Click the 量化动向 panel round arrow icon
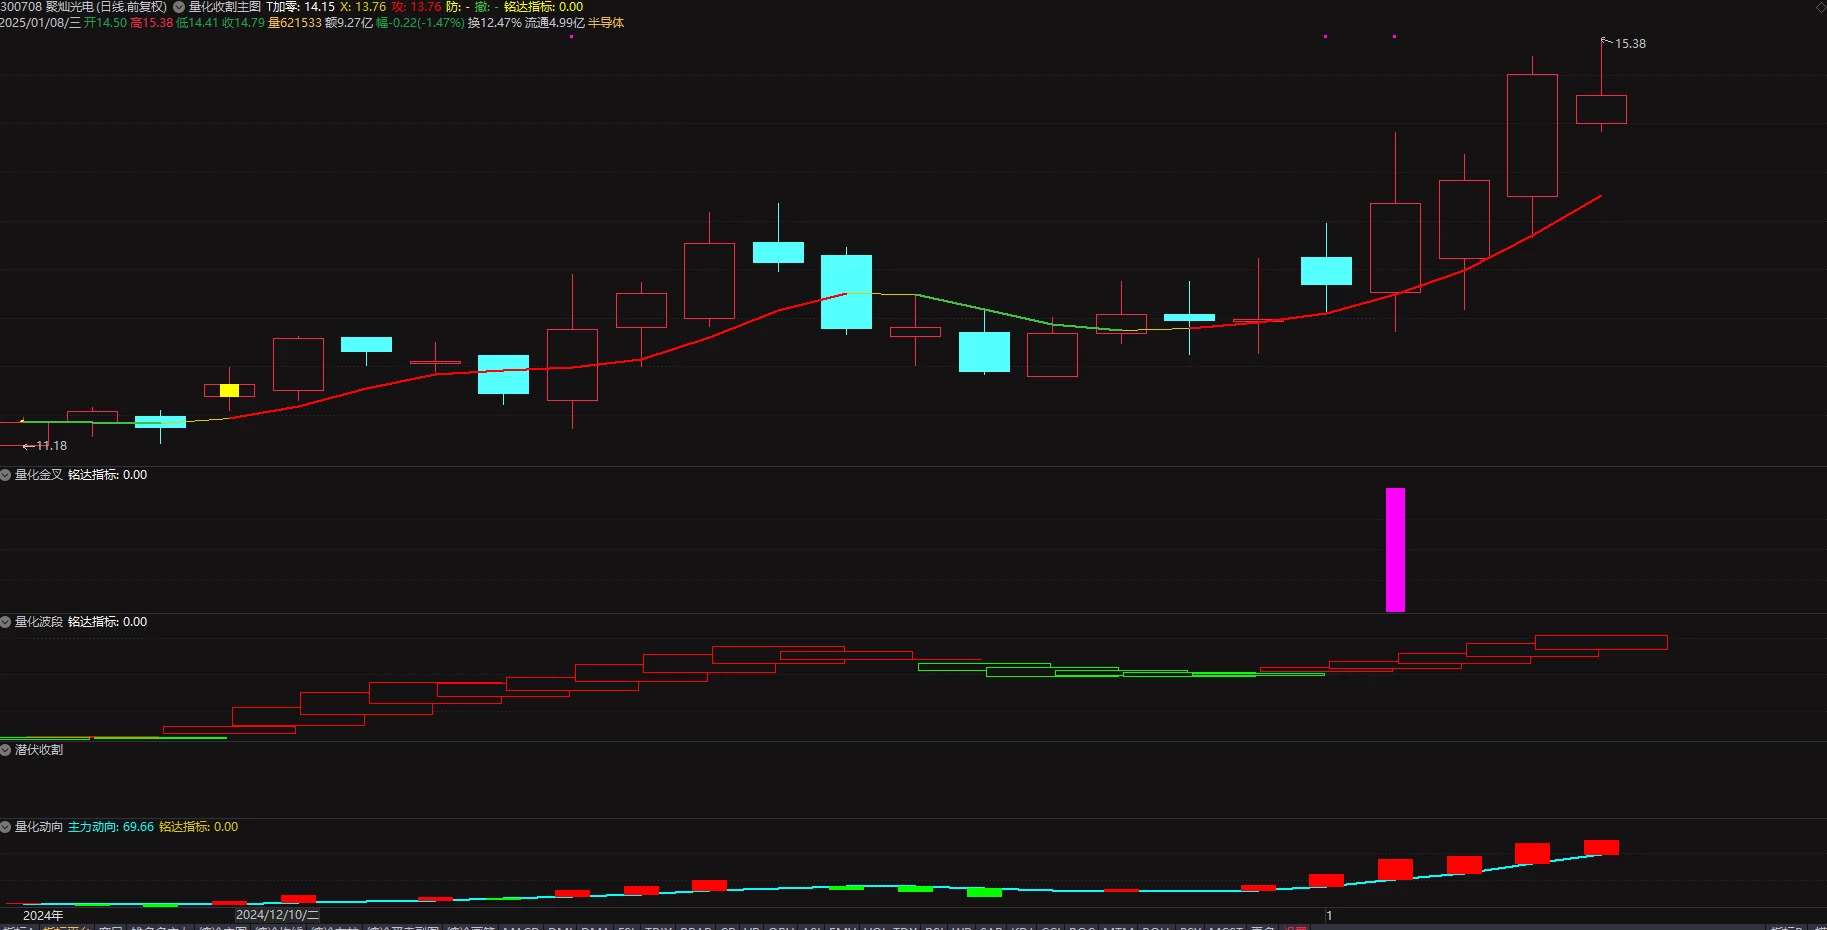 [x=6, y=827]
